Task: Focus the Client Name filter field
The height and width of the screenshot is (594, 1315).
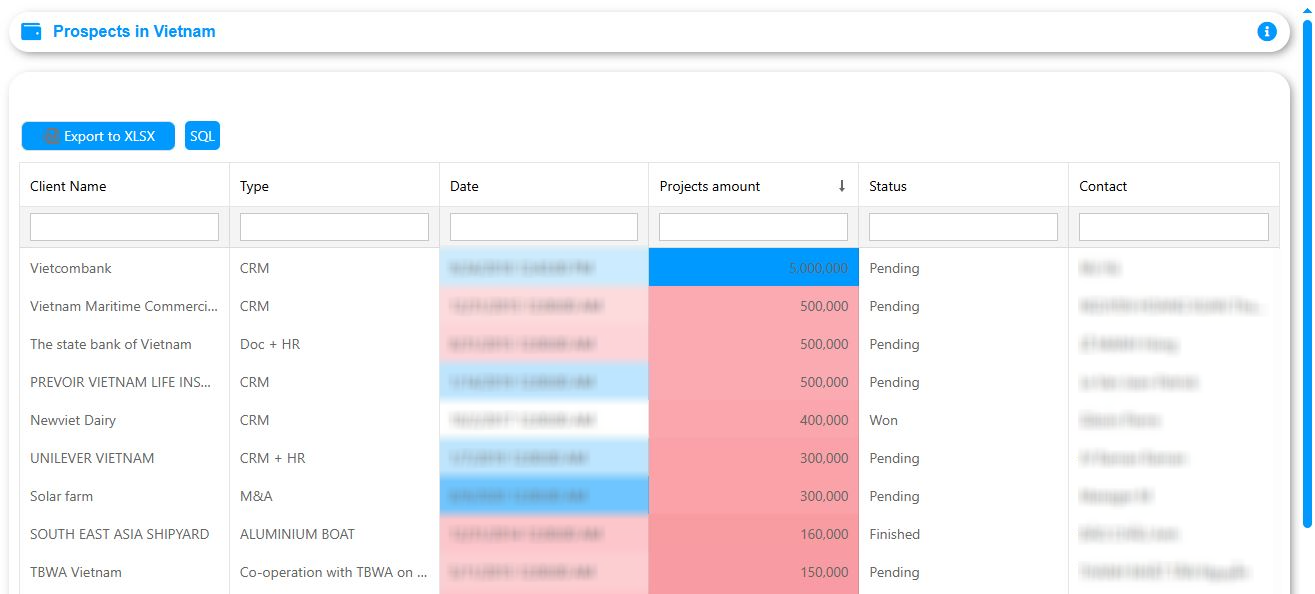Action: [x=124, y=227]
